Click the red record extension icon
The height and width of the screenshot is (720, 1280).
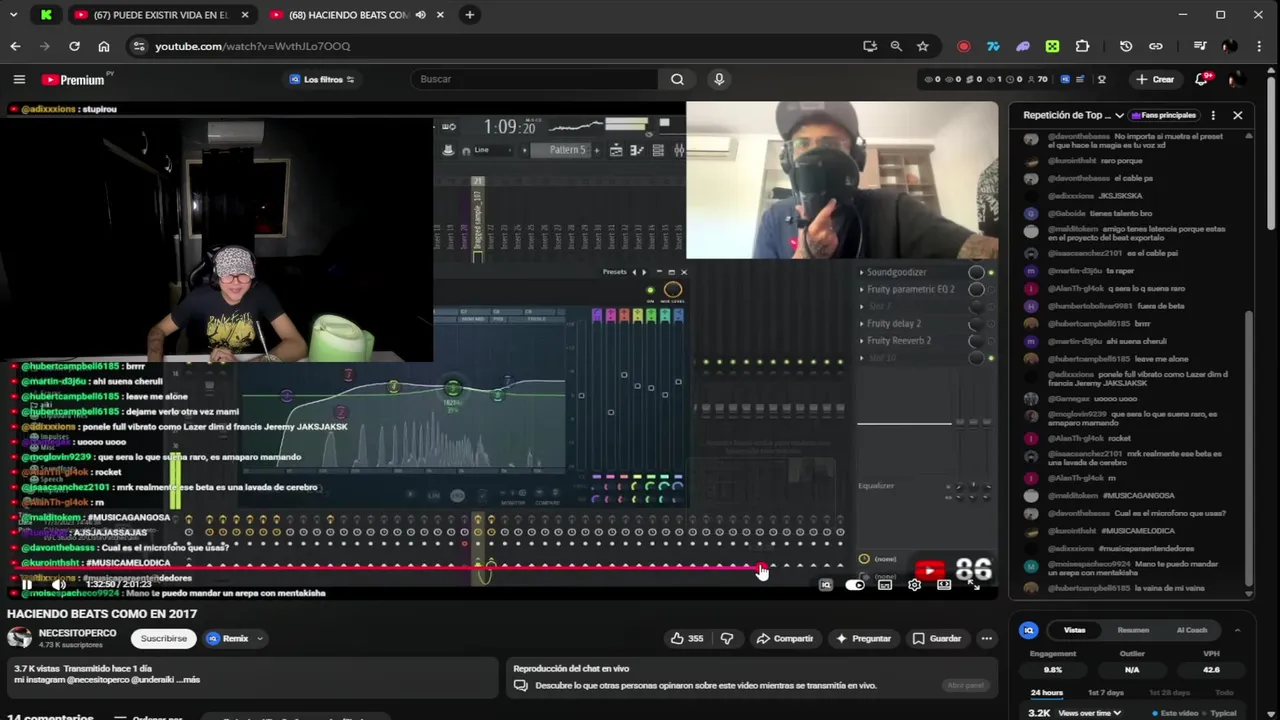coord(963,46)
